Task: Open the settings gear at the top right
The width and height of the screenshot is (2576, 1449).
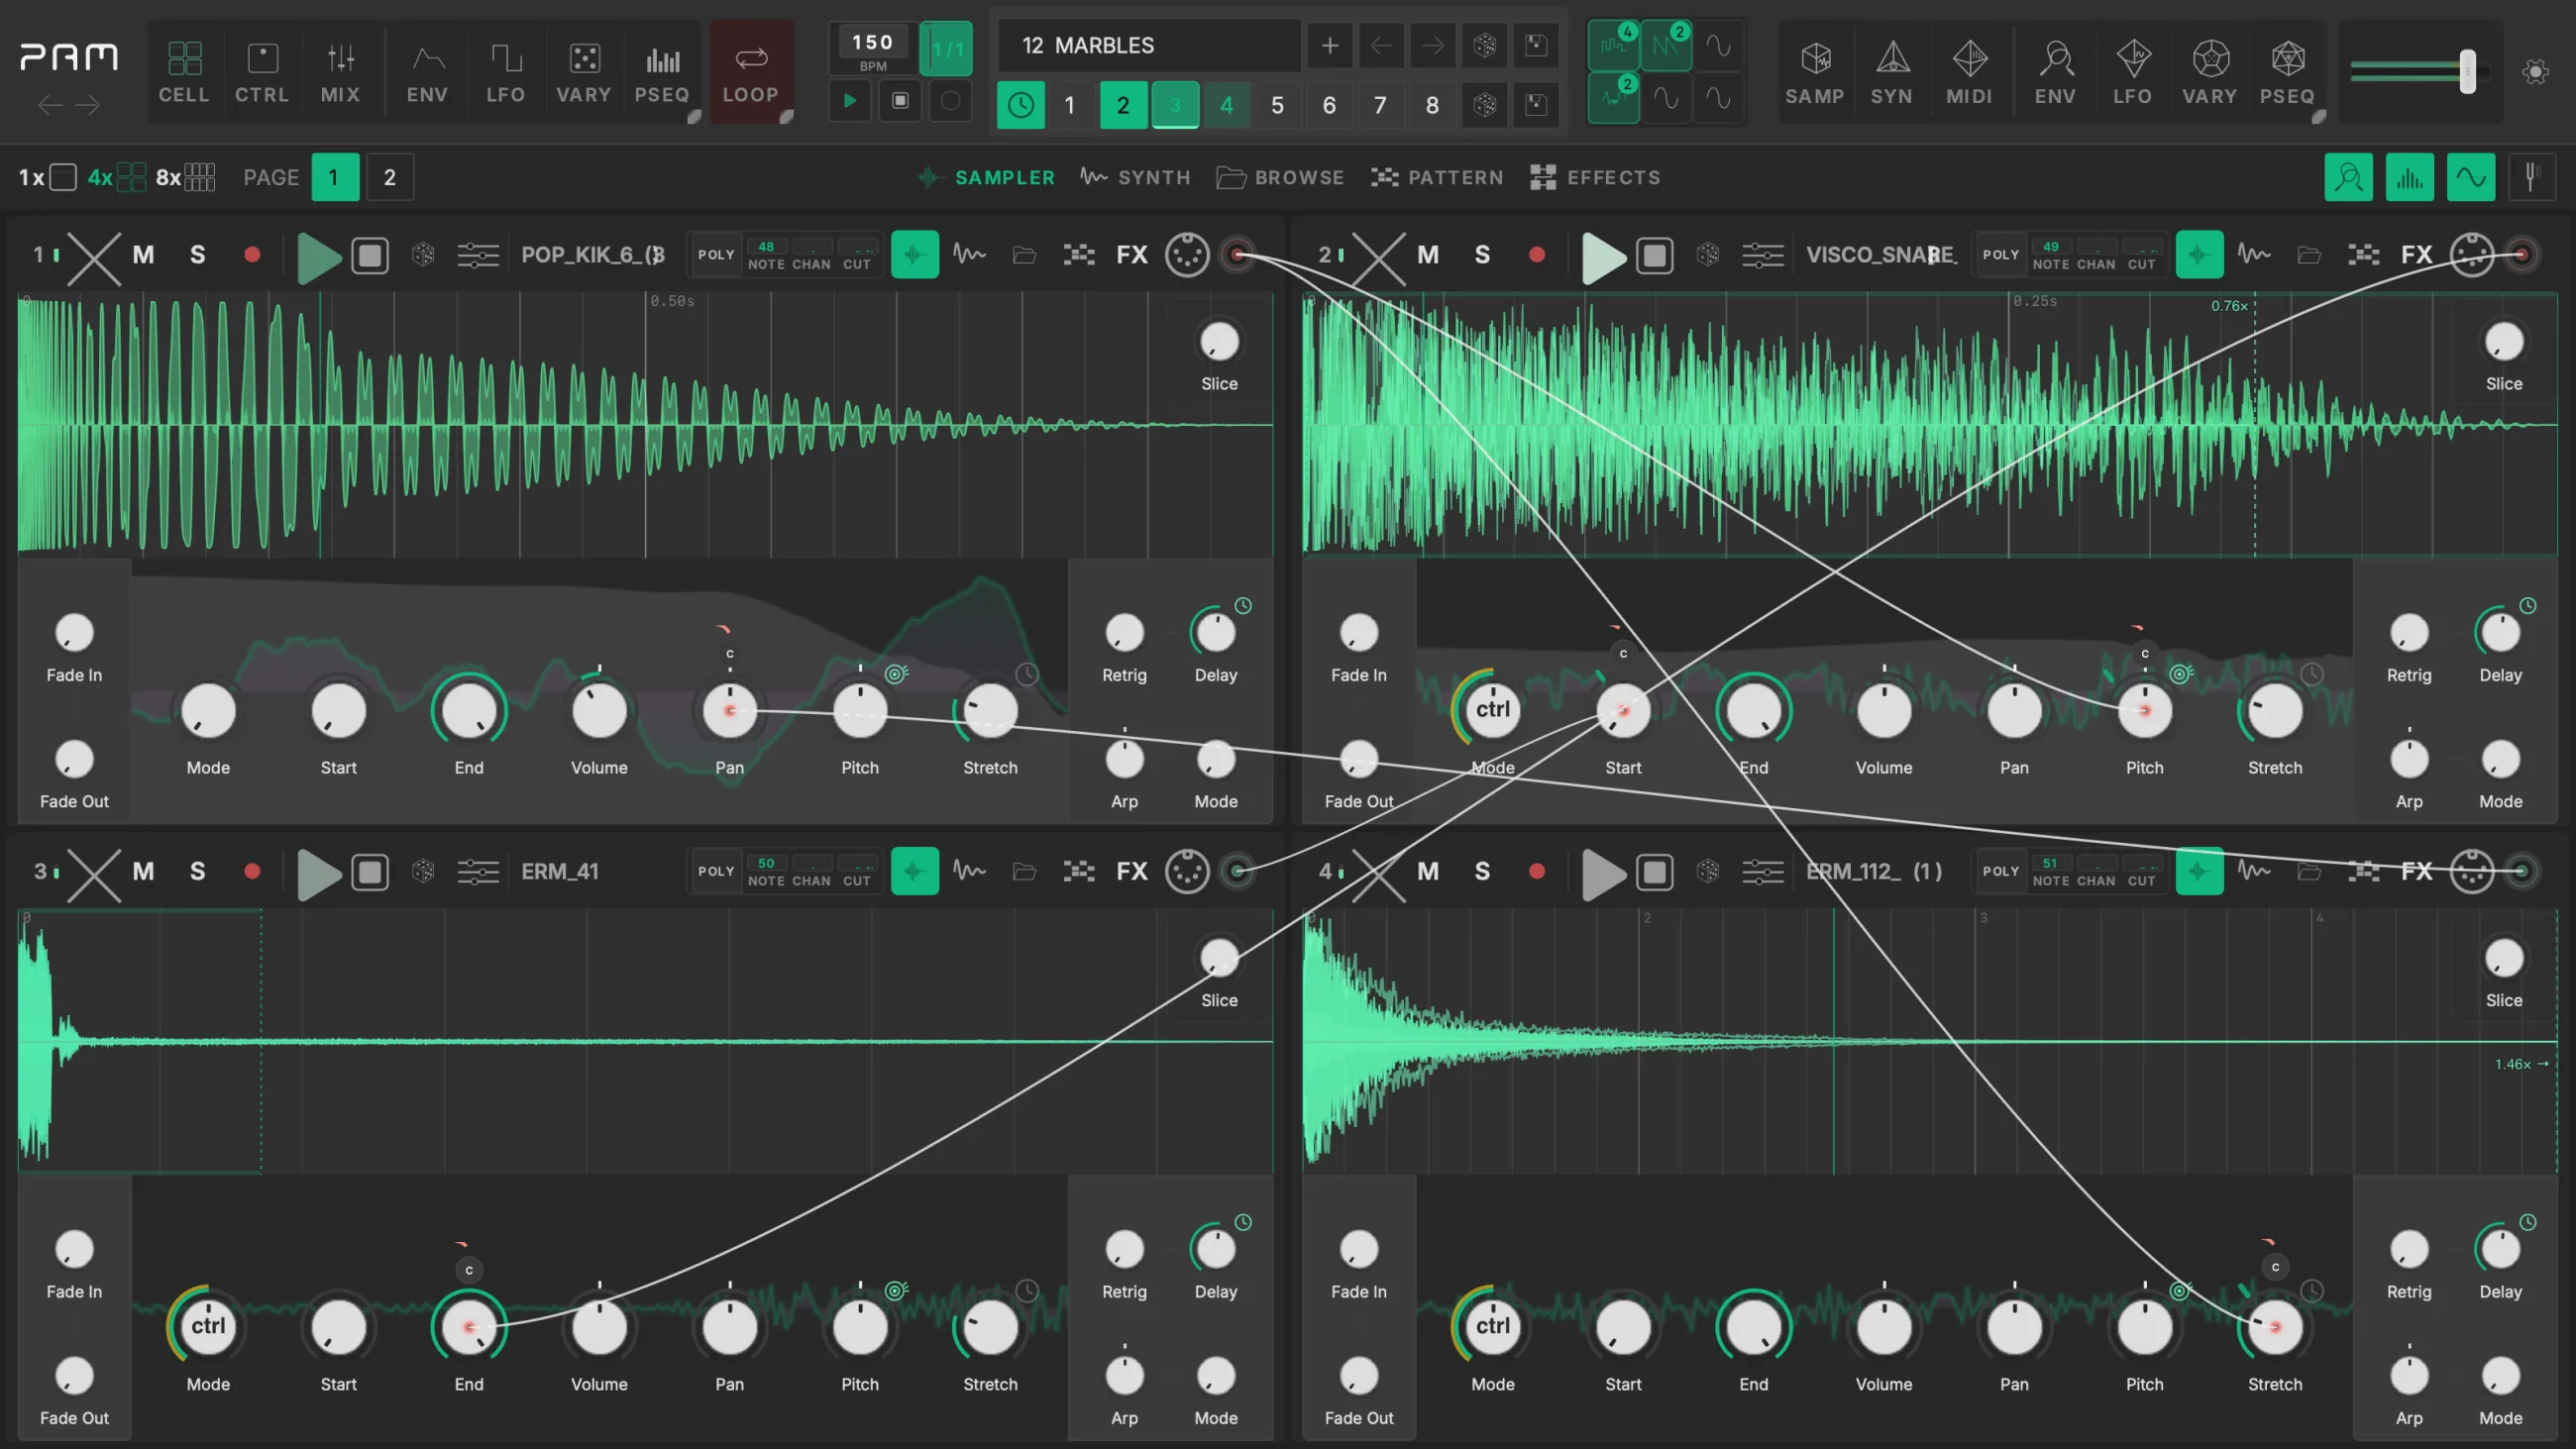Action: pos(2535,72)
